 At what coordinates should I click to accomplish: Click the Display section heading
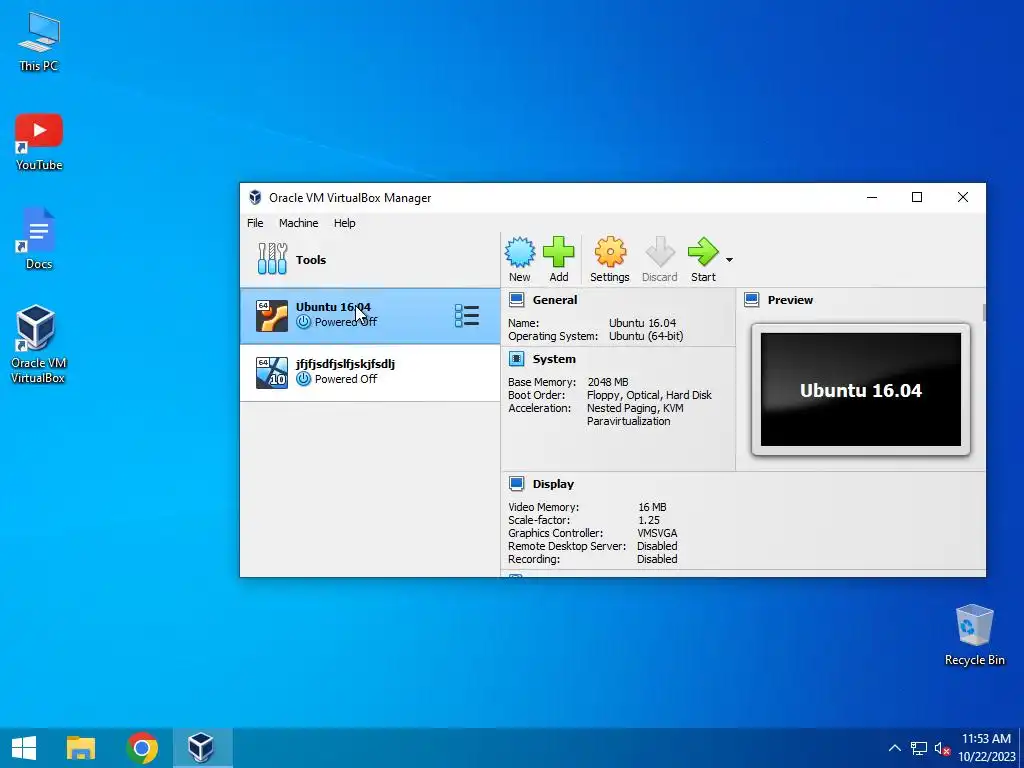(x=553, y=484)
